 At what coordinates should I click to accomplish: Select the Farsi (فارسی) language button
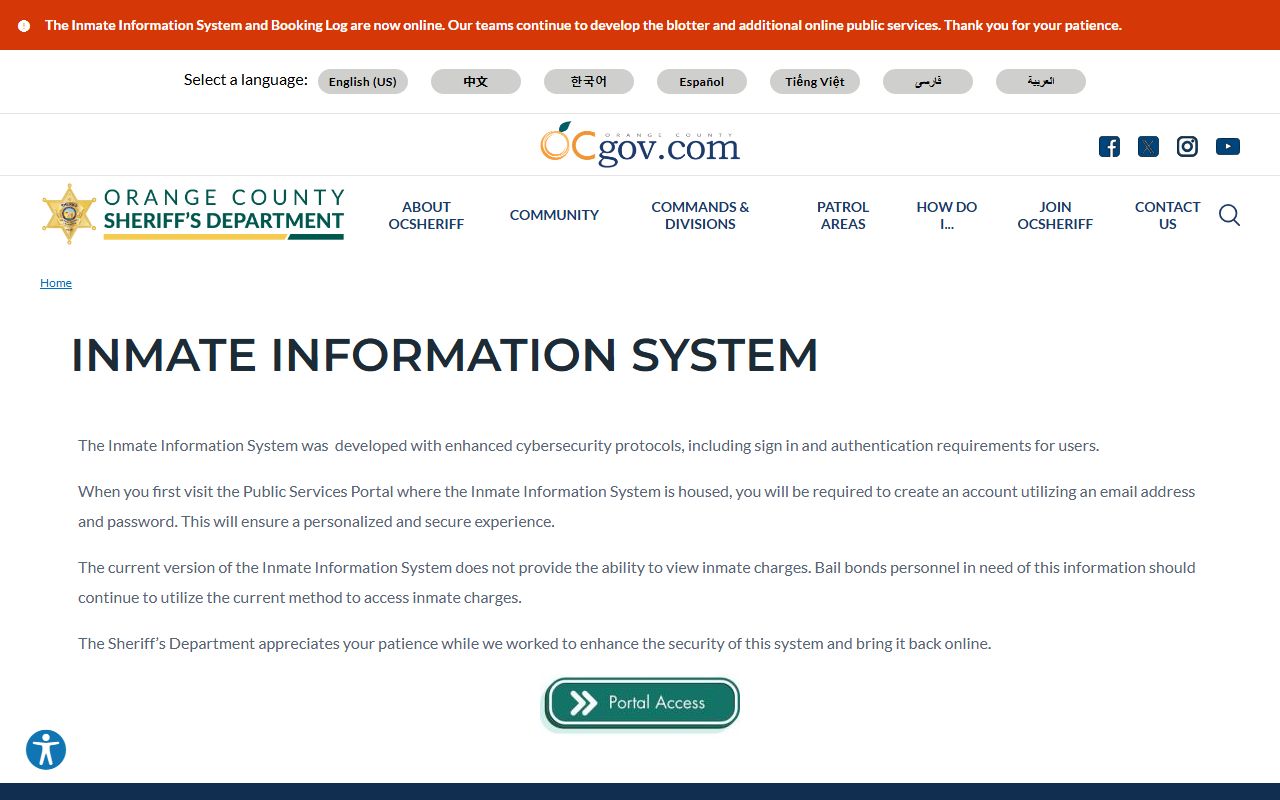928,82
